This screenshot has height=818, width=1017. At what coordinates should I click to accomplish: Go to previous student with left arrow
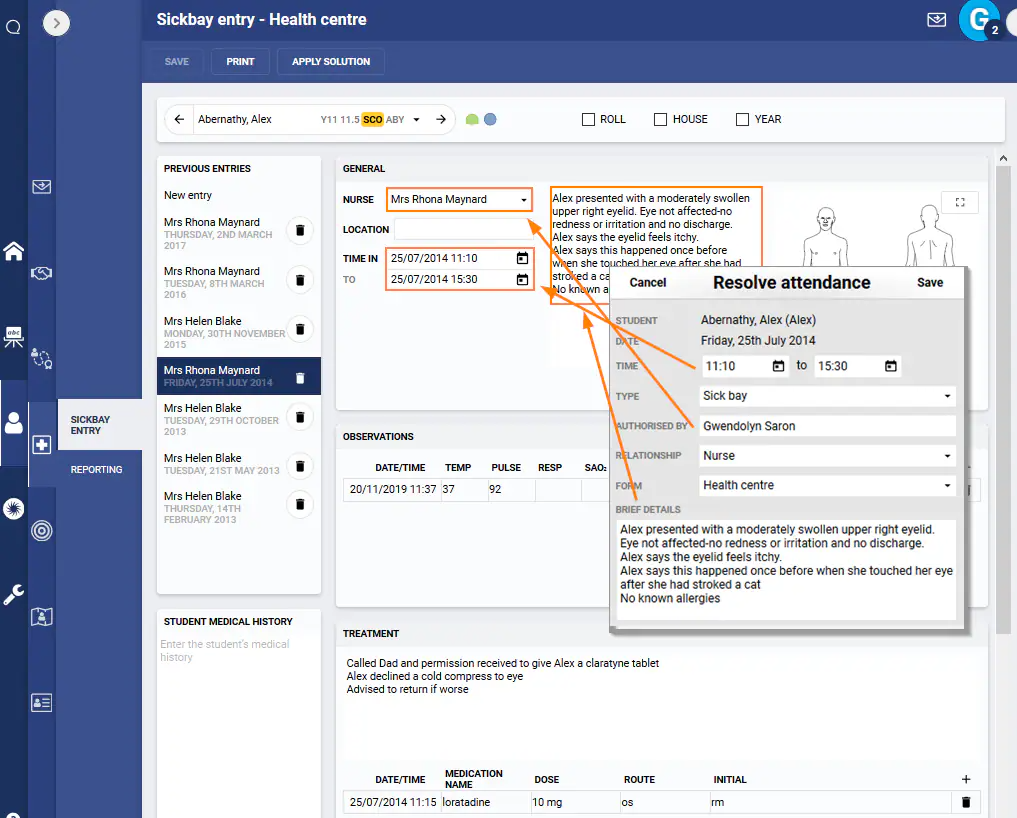click(180, 119)
